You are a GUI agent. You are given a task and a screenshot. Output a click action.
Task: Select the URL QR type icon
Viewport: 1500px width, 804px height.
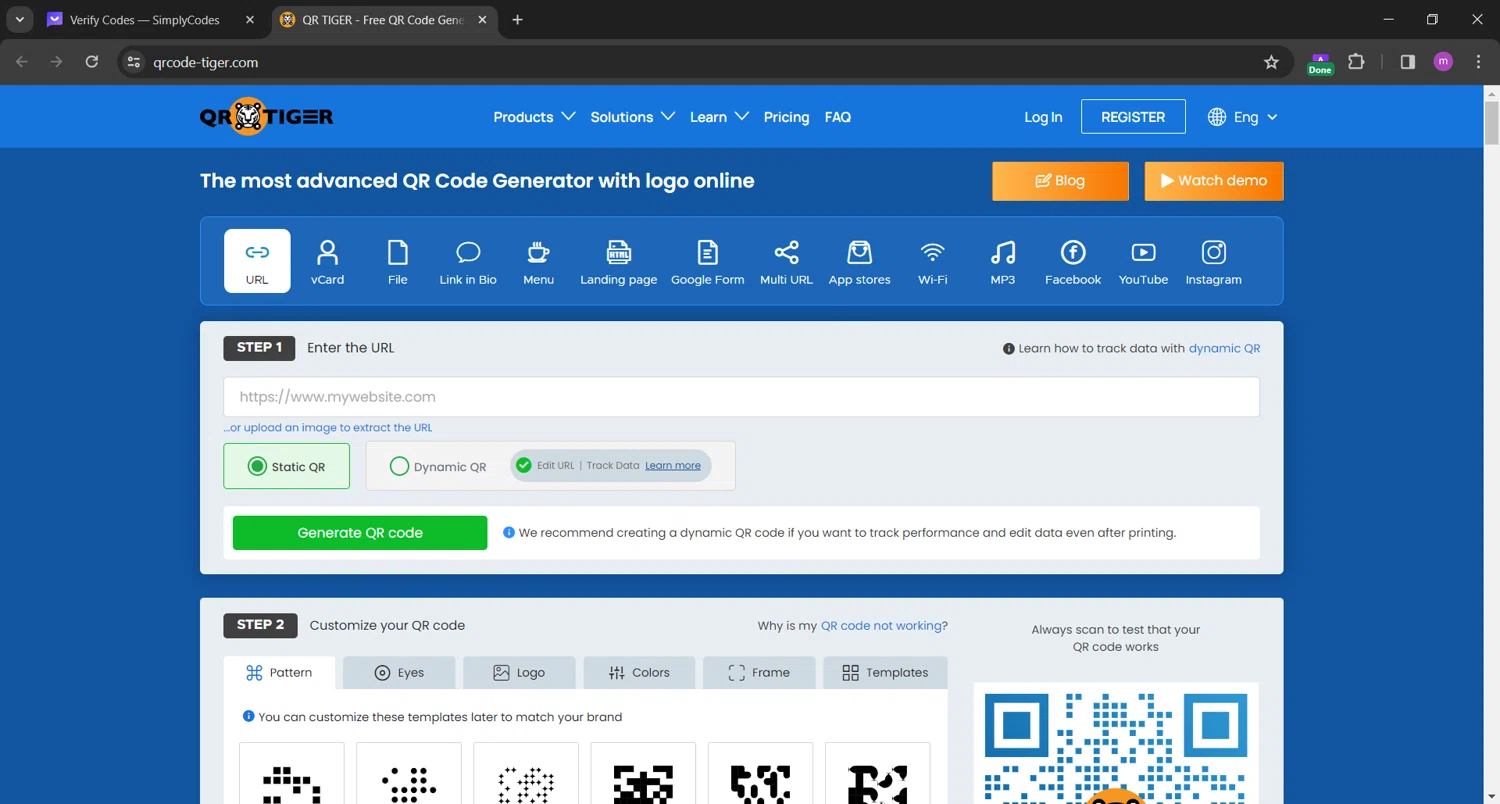tap(257, 261)
